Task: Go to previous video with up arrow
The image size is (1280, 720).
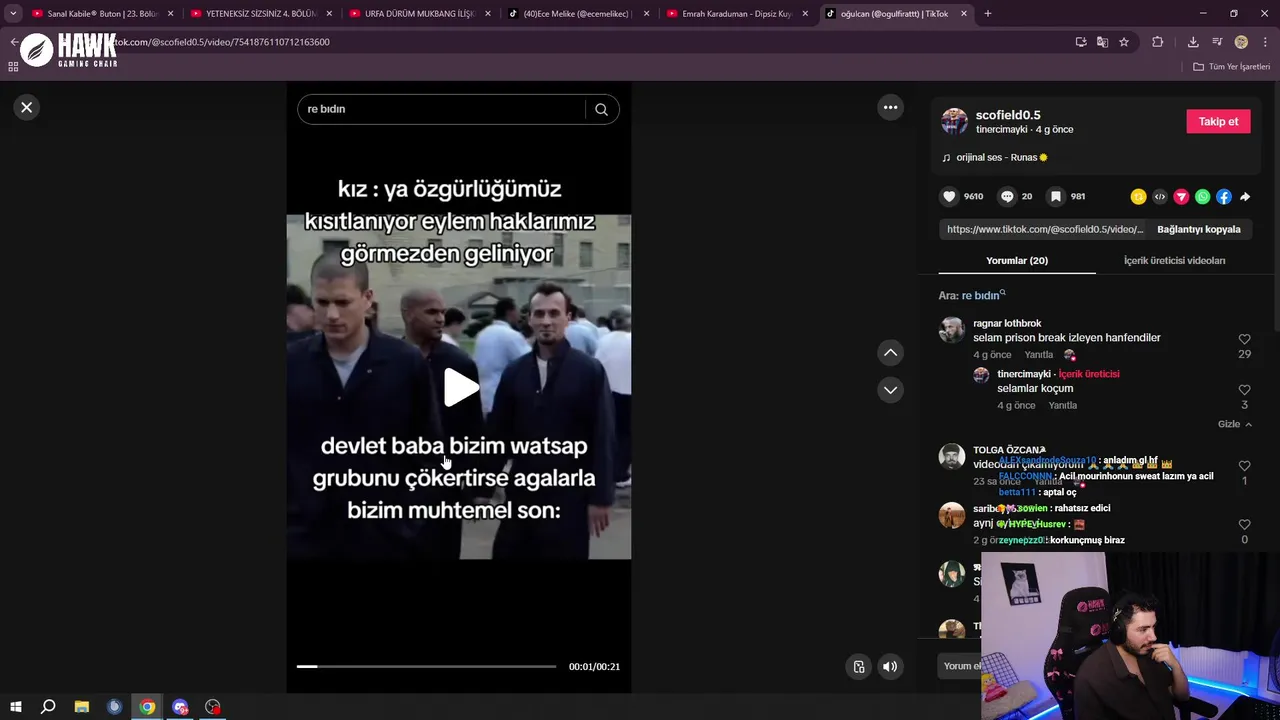Action: (890, 352)
